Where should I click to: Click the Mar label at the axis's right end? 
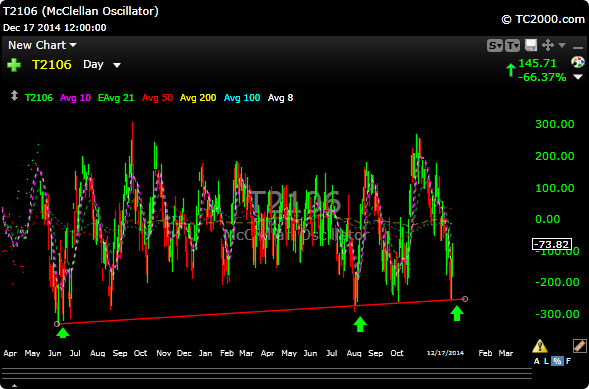pos(506,353)
